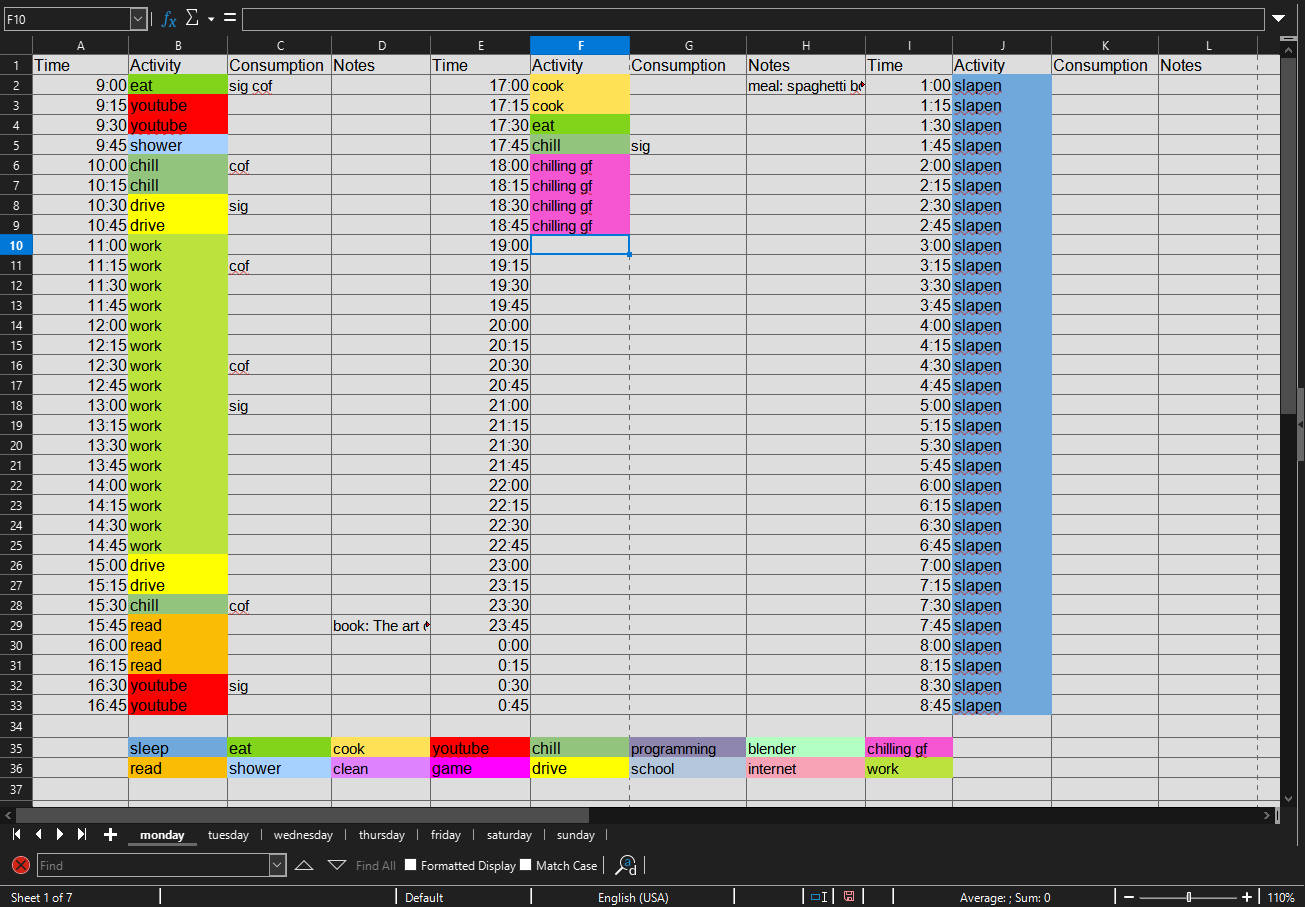Enable the Match Case checkbox

tap(526, 865)
